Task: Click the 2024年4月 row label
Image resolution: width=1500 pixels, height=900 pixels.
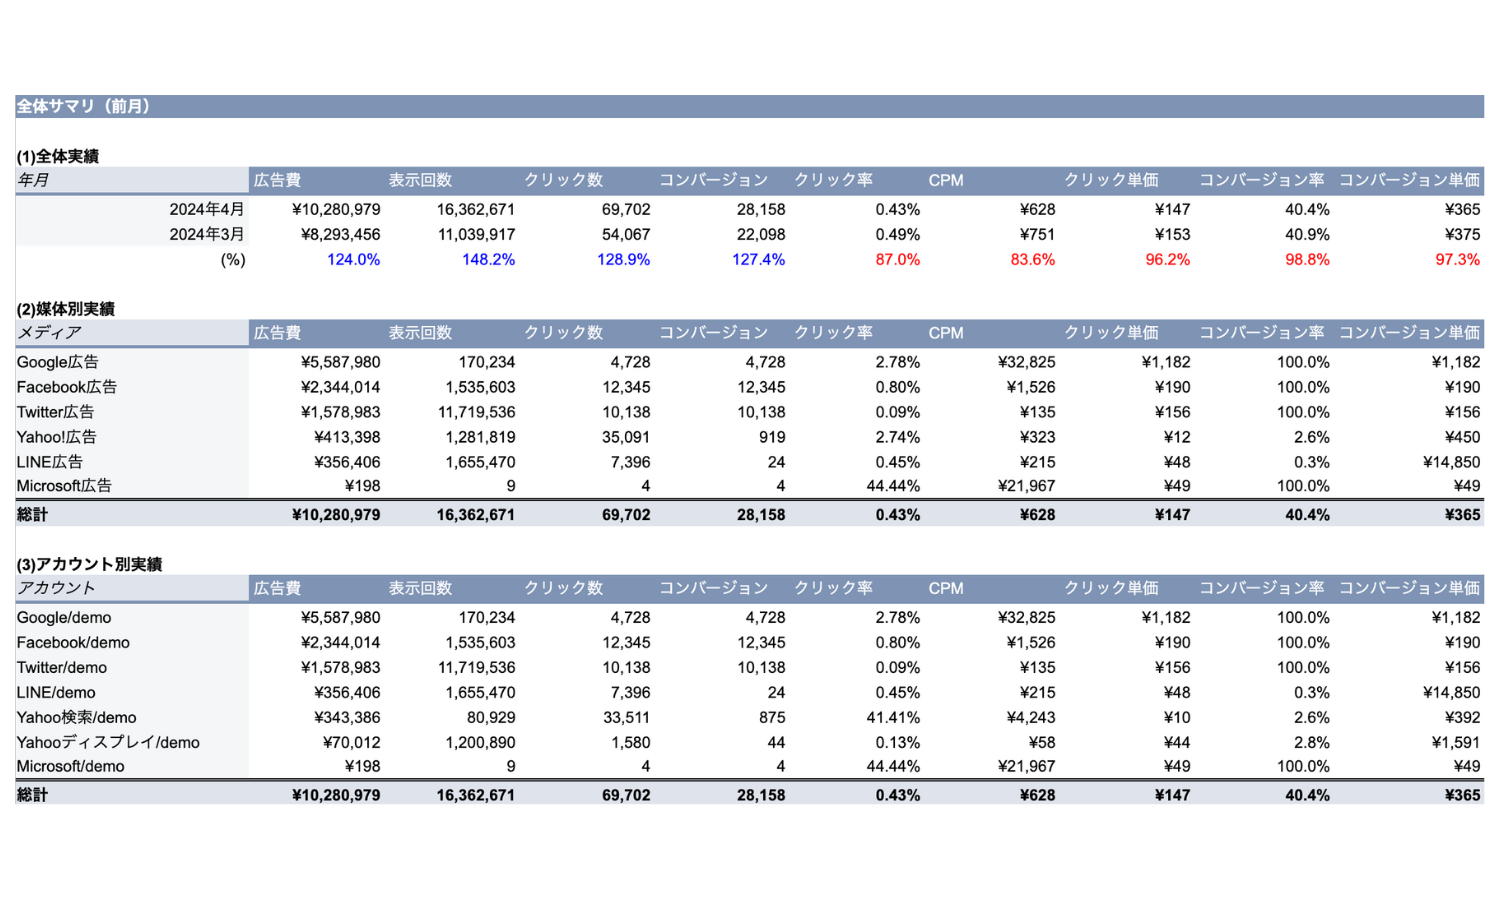Action: [x=207, y=209]
